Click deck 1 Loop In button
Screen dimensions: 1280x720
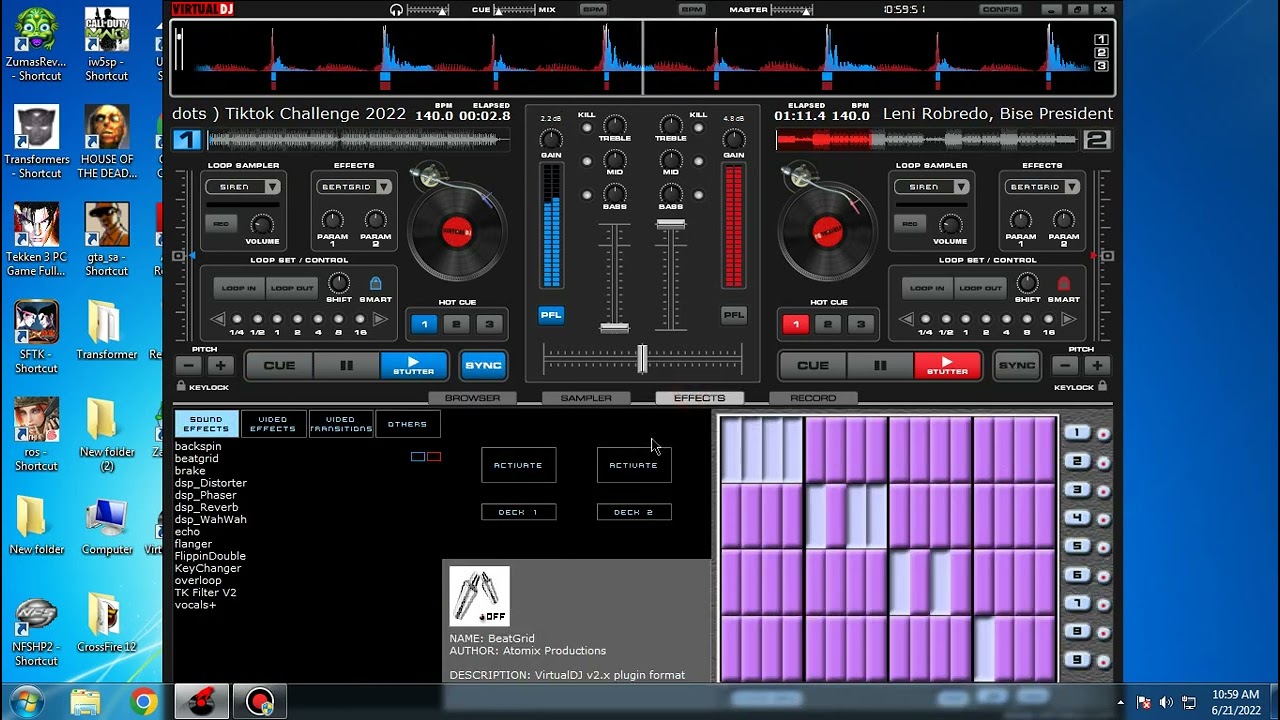[x=239, y=288]
